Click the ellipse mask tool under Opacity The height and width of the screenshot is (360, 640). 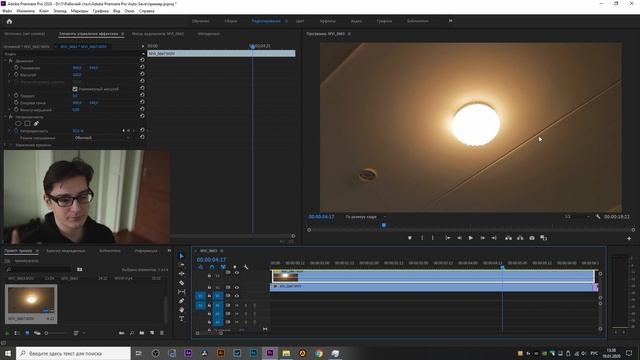(x=18, y=123)
